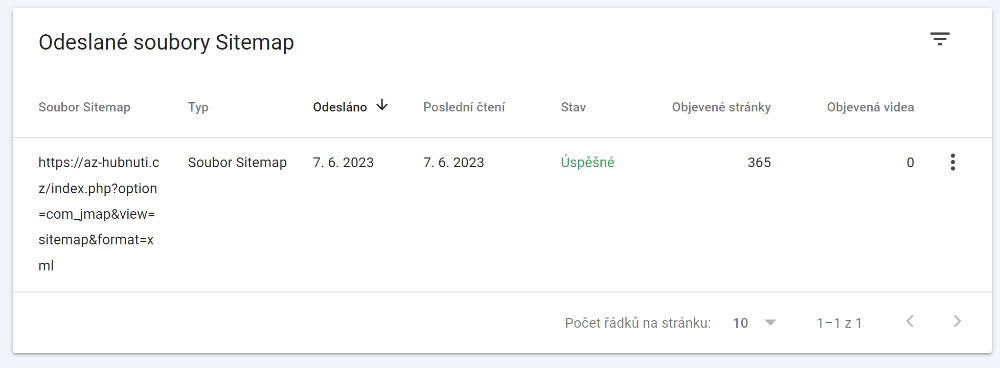This screenshot has height=368, width=1000.
Task: Click the 1–1 z 1 pagination label
Action: (x=839, y=323)
